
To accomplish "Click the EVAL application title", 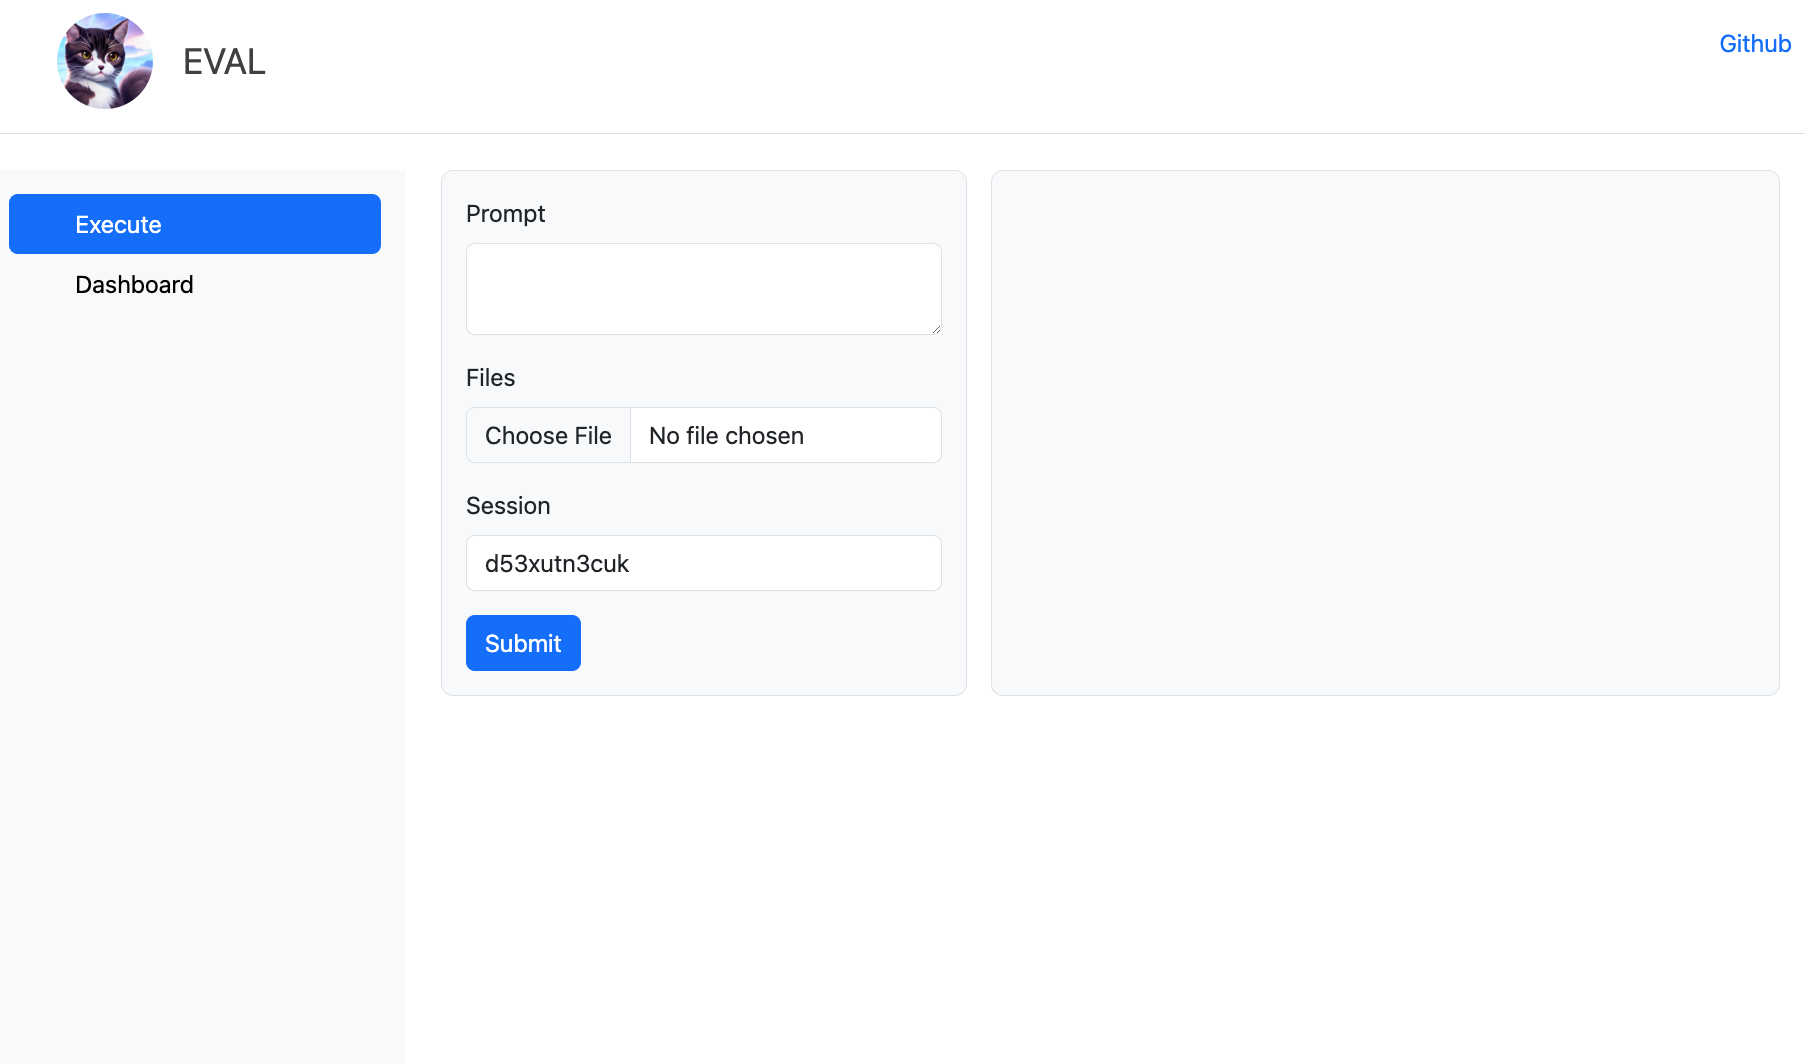I will pos(223,62).
